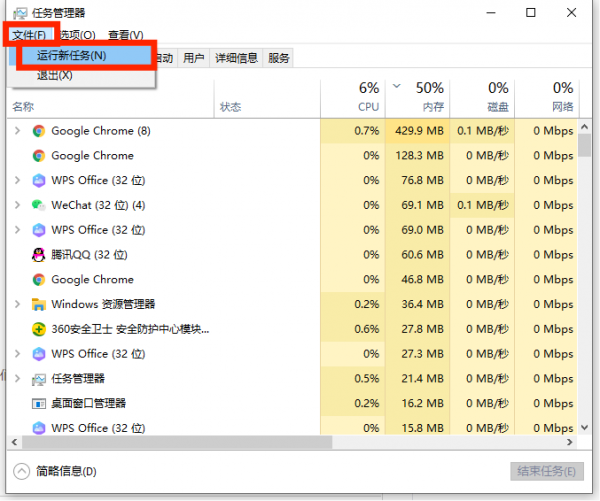The width and height of the screenshot is (600, 501).
Task: Click the Windows 资源管理器 folder icon
Action: tap(39, 305)
